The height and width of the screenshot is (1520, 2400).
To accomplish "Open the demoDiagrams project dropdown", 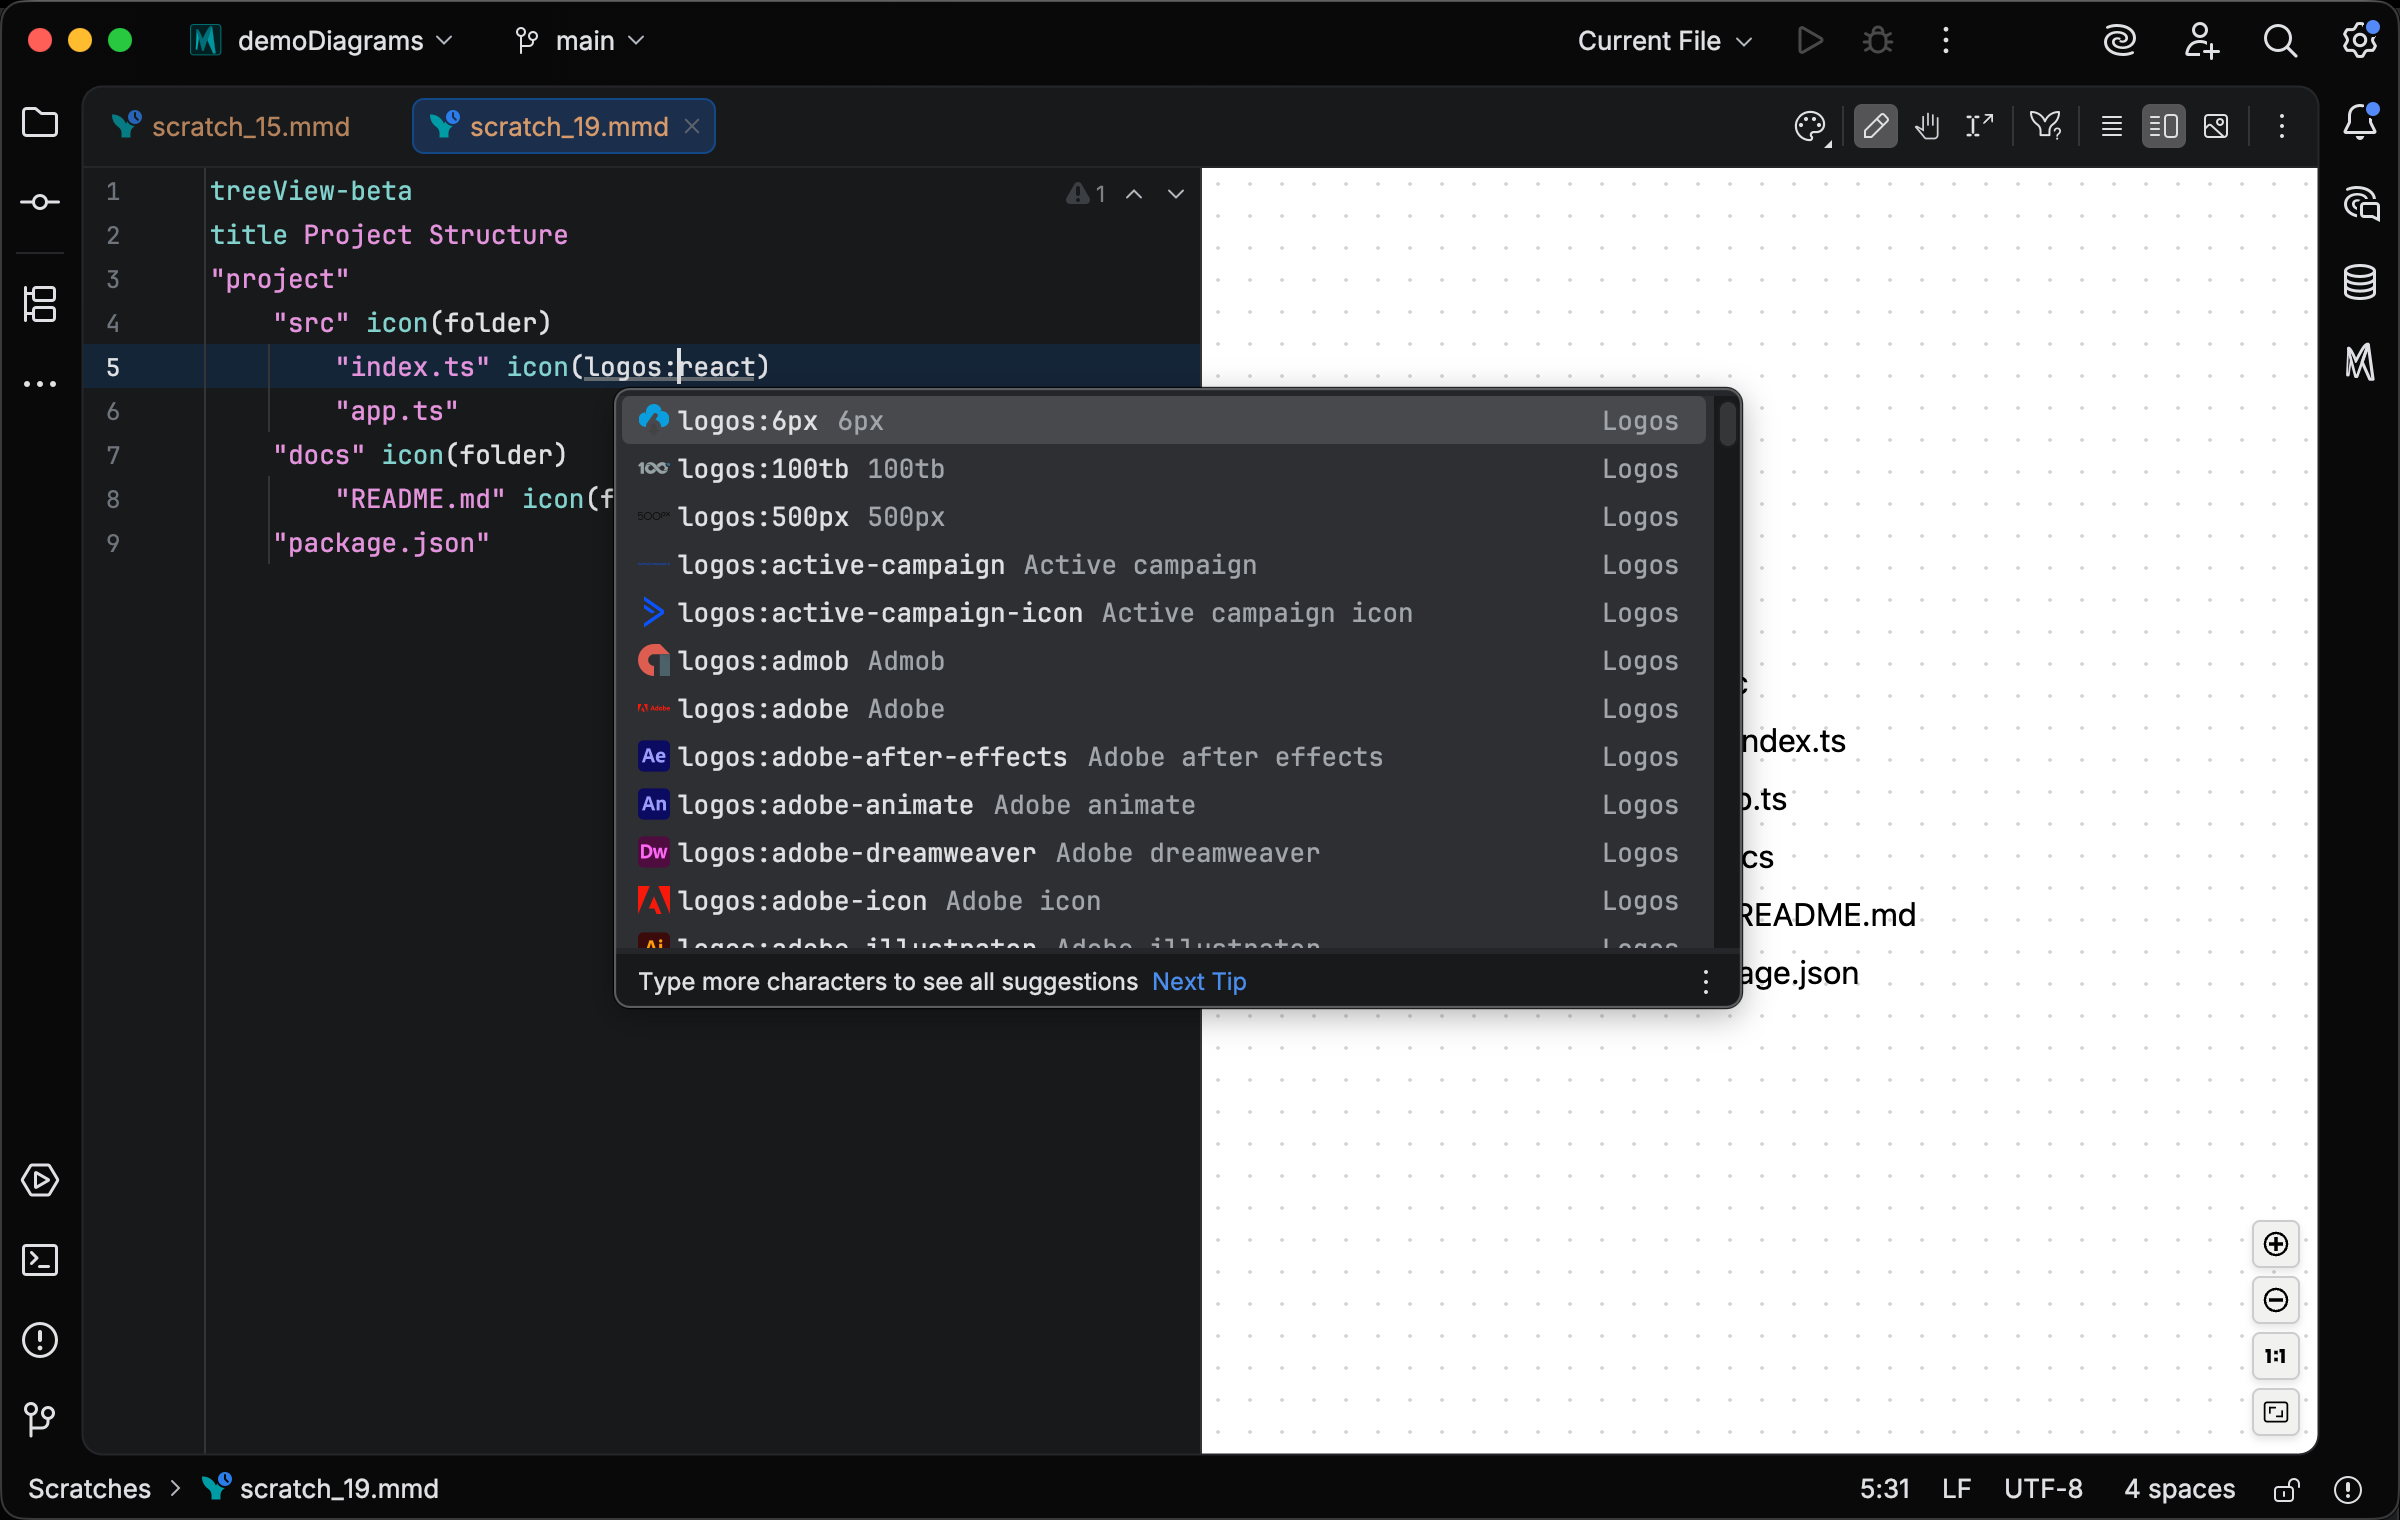I will click(x=322, y=41).
